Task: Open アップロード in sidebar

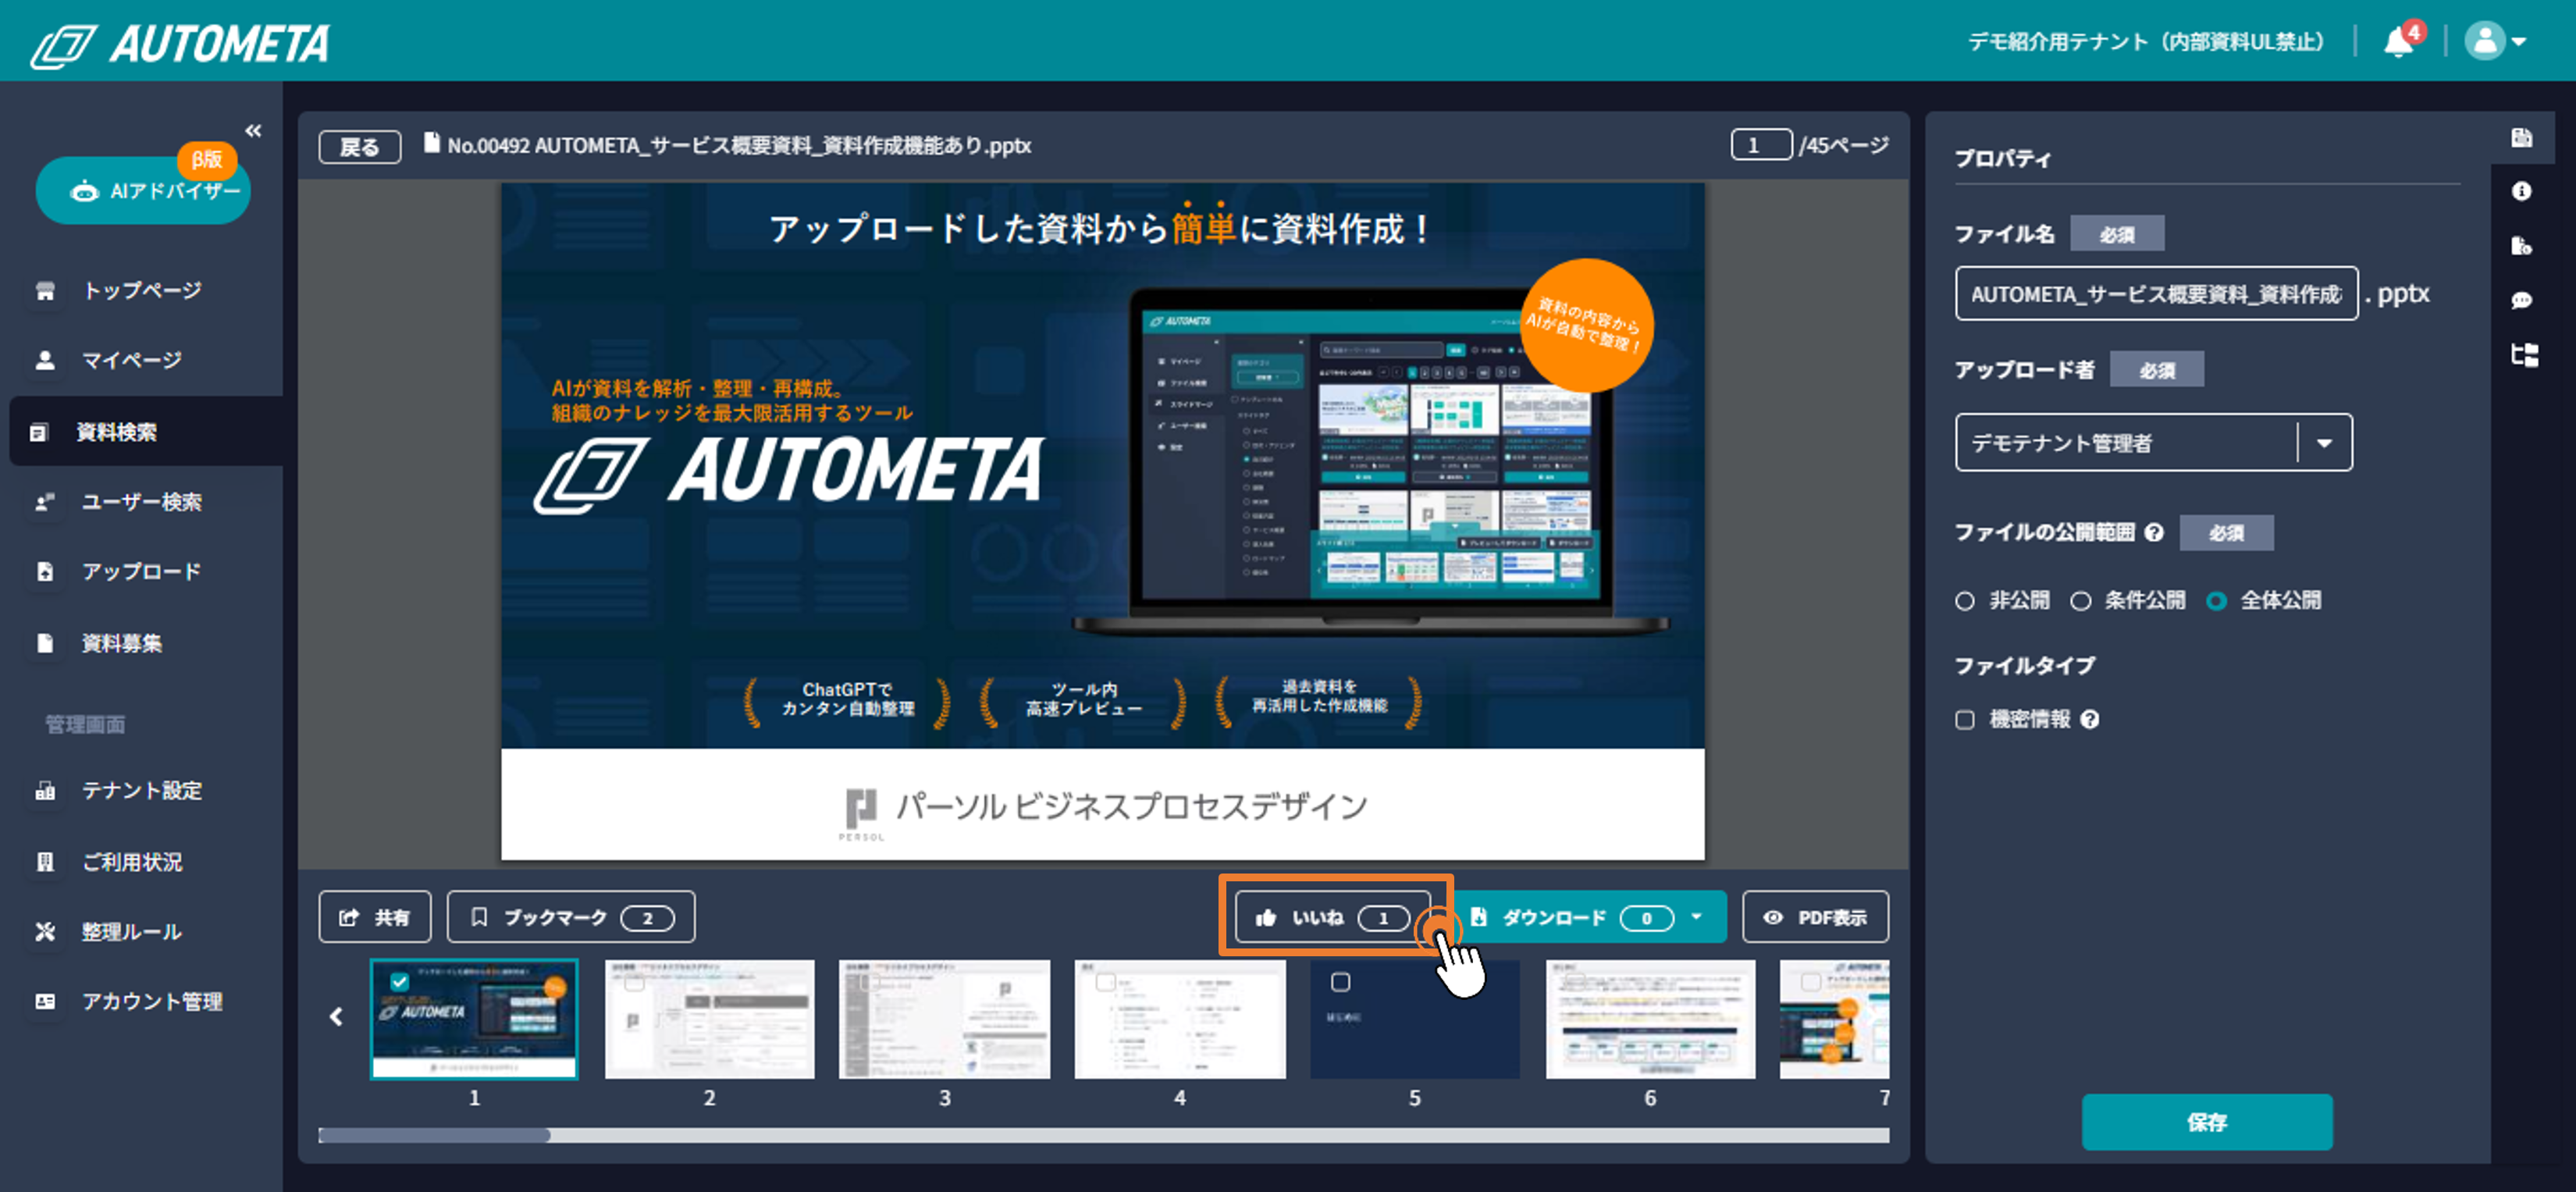Action: coord(142,572)
